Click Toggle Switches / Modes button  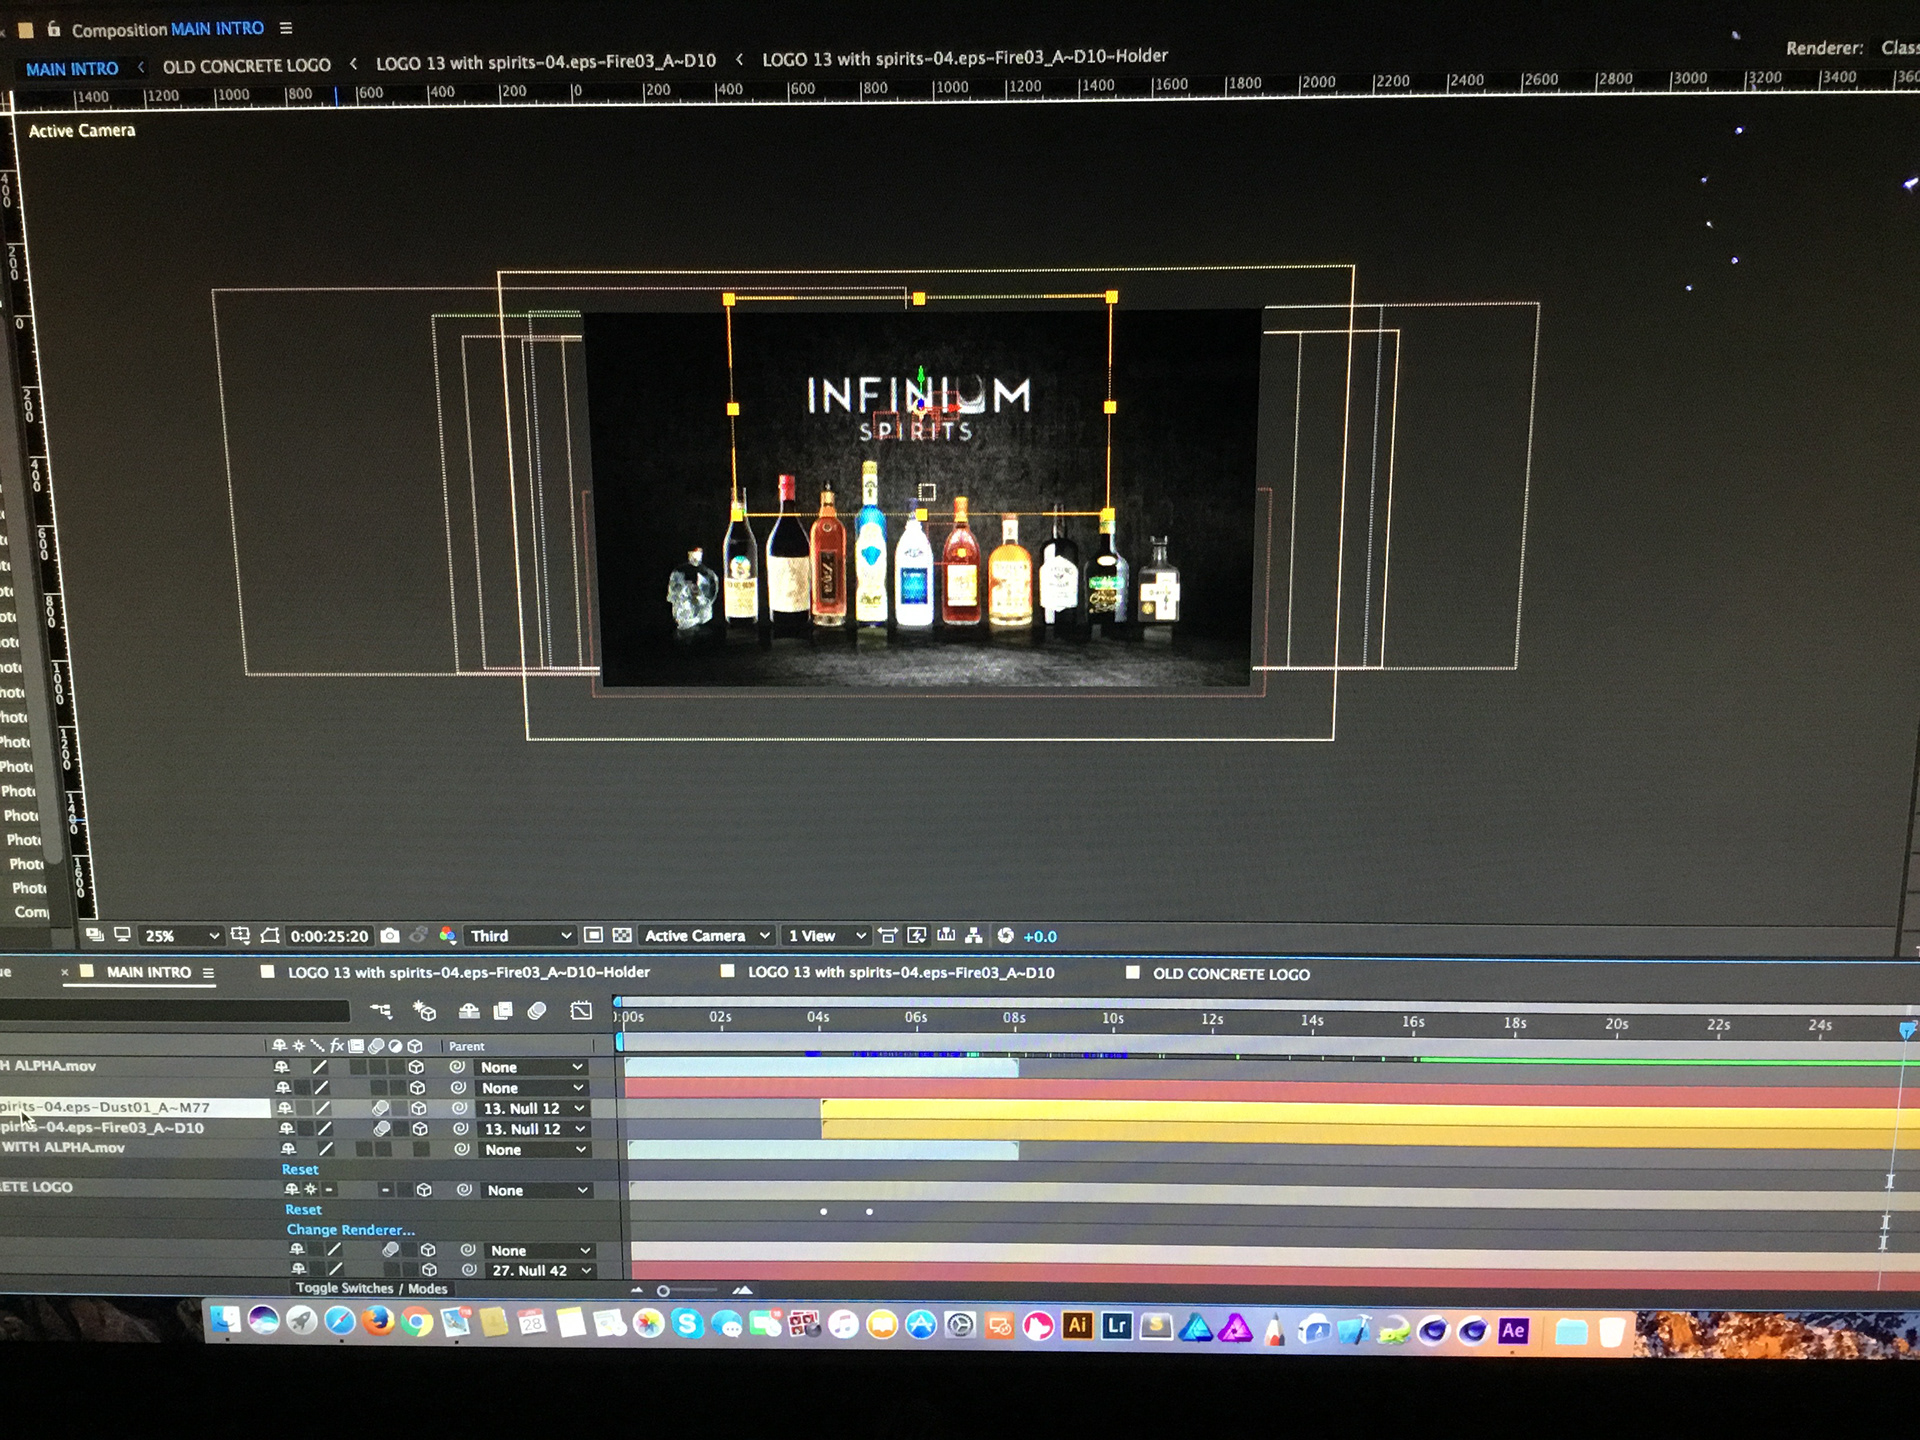click(371, 1288)
